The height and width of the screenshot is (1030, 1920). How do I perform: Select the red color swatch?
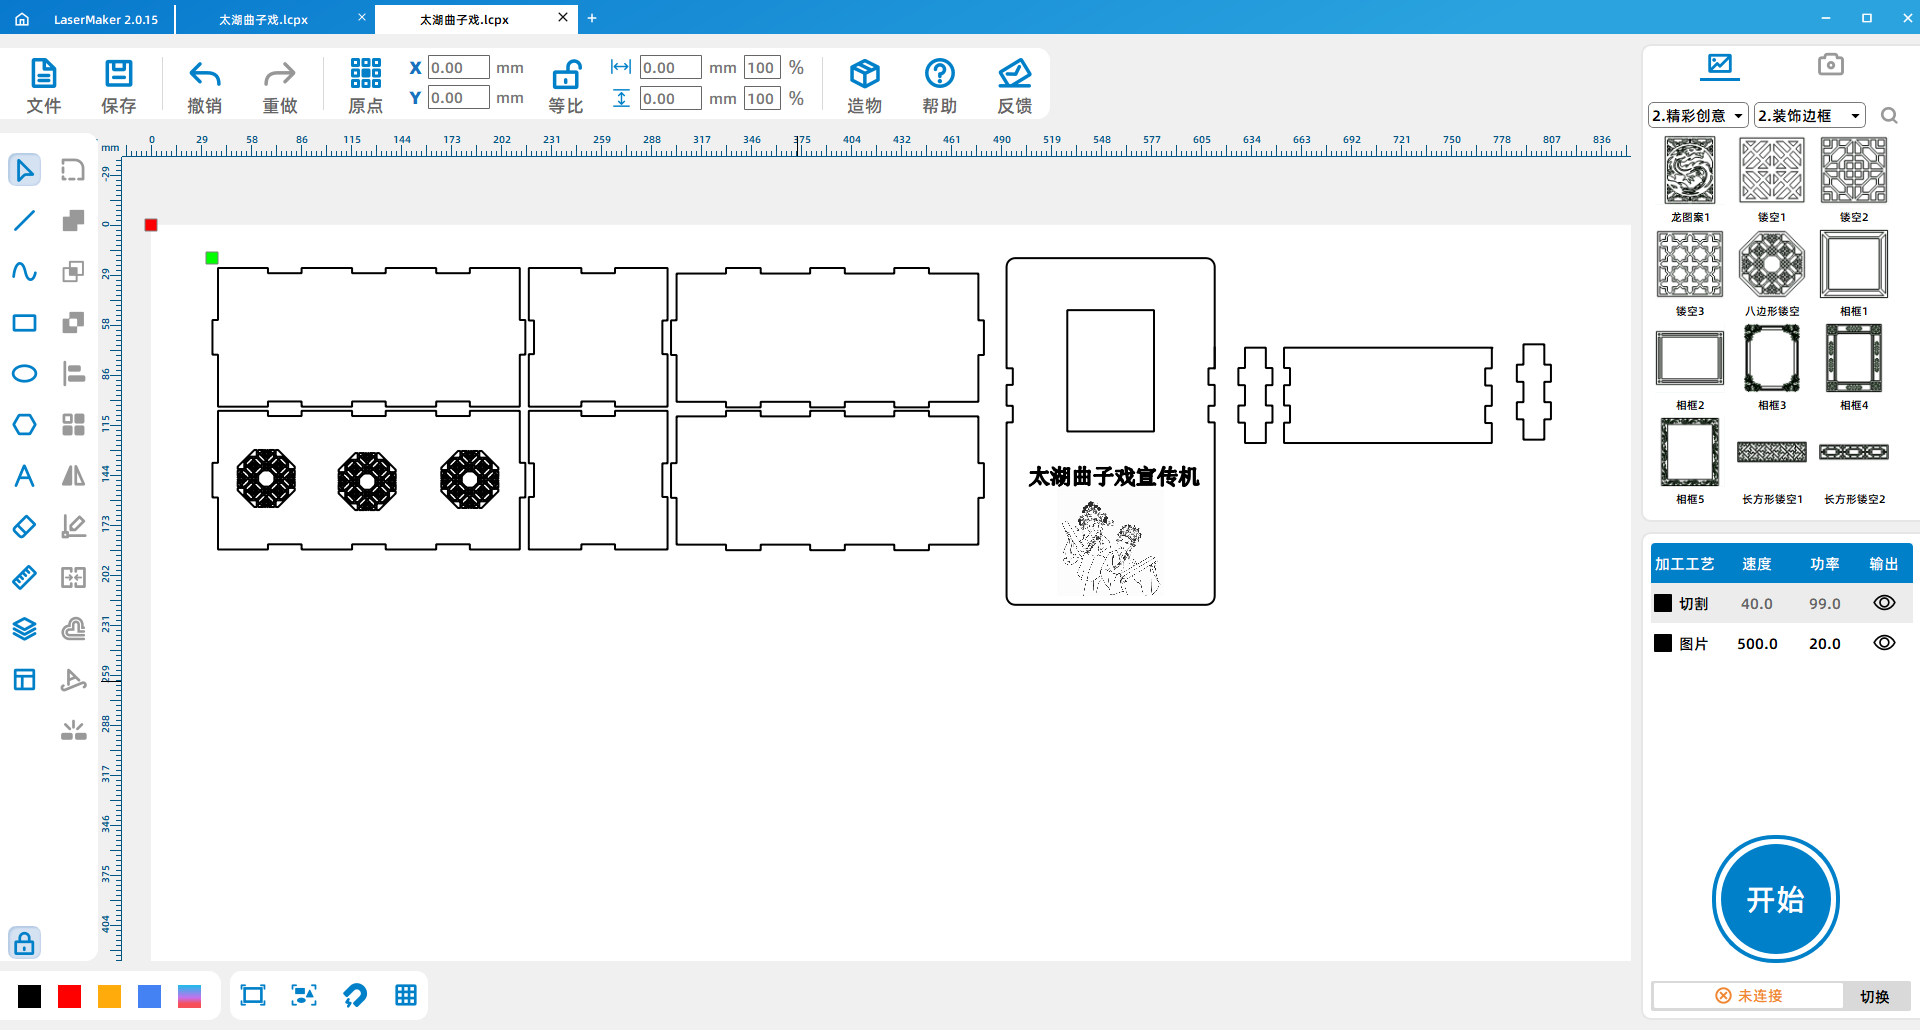click(x=69, y=996)
